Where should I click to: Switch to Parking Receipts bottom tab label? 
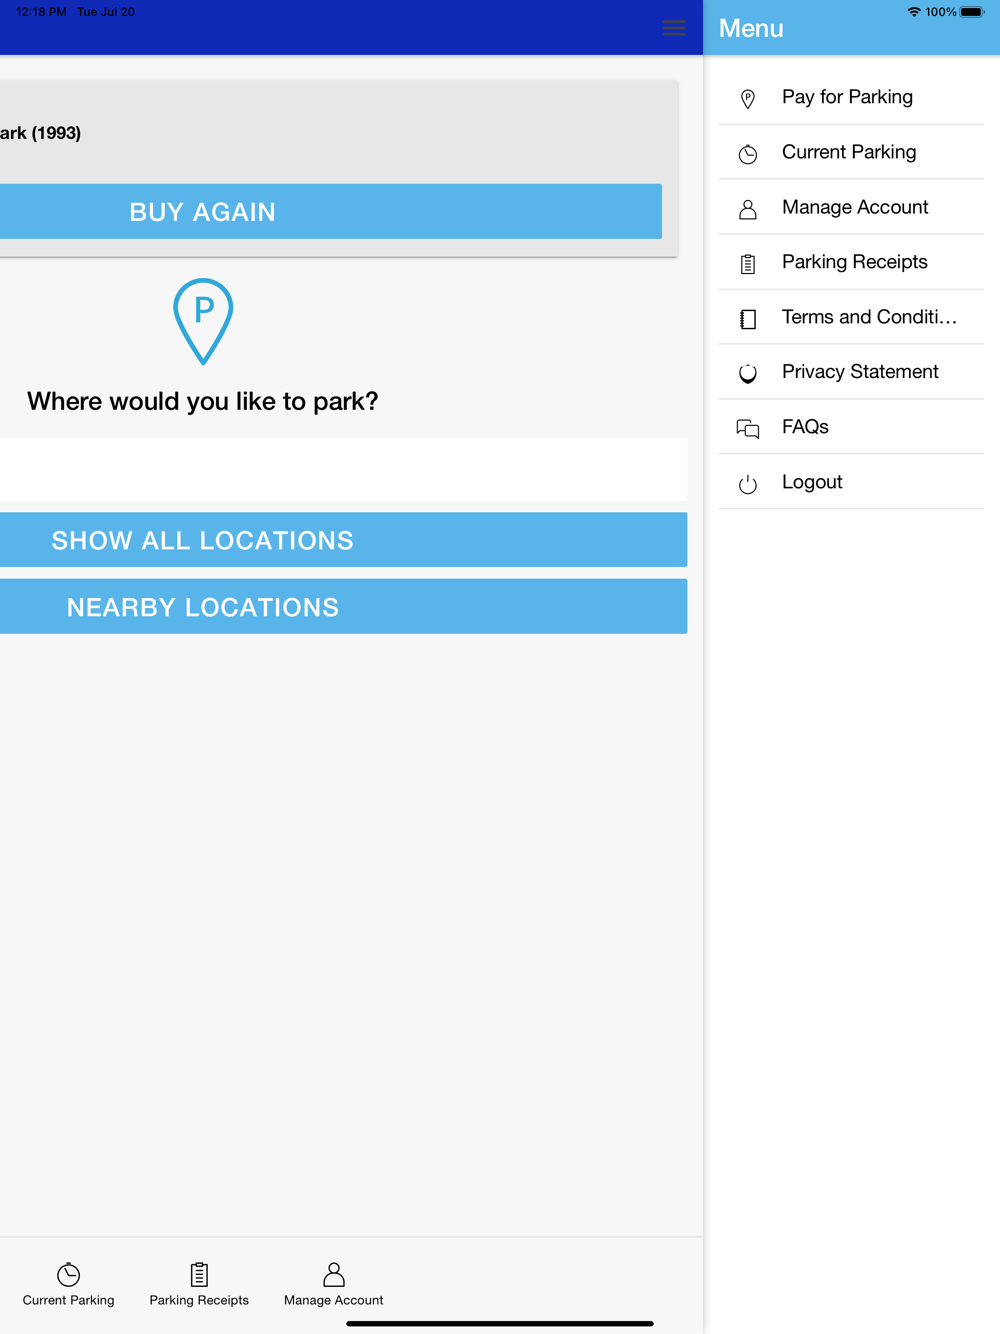(199, 1300)
